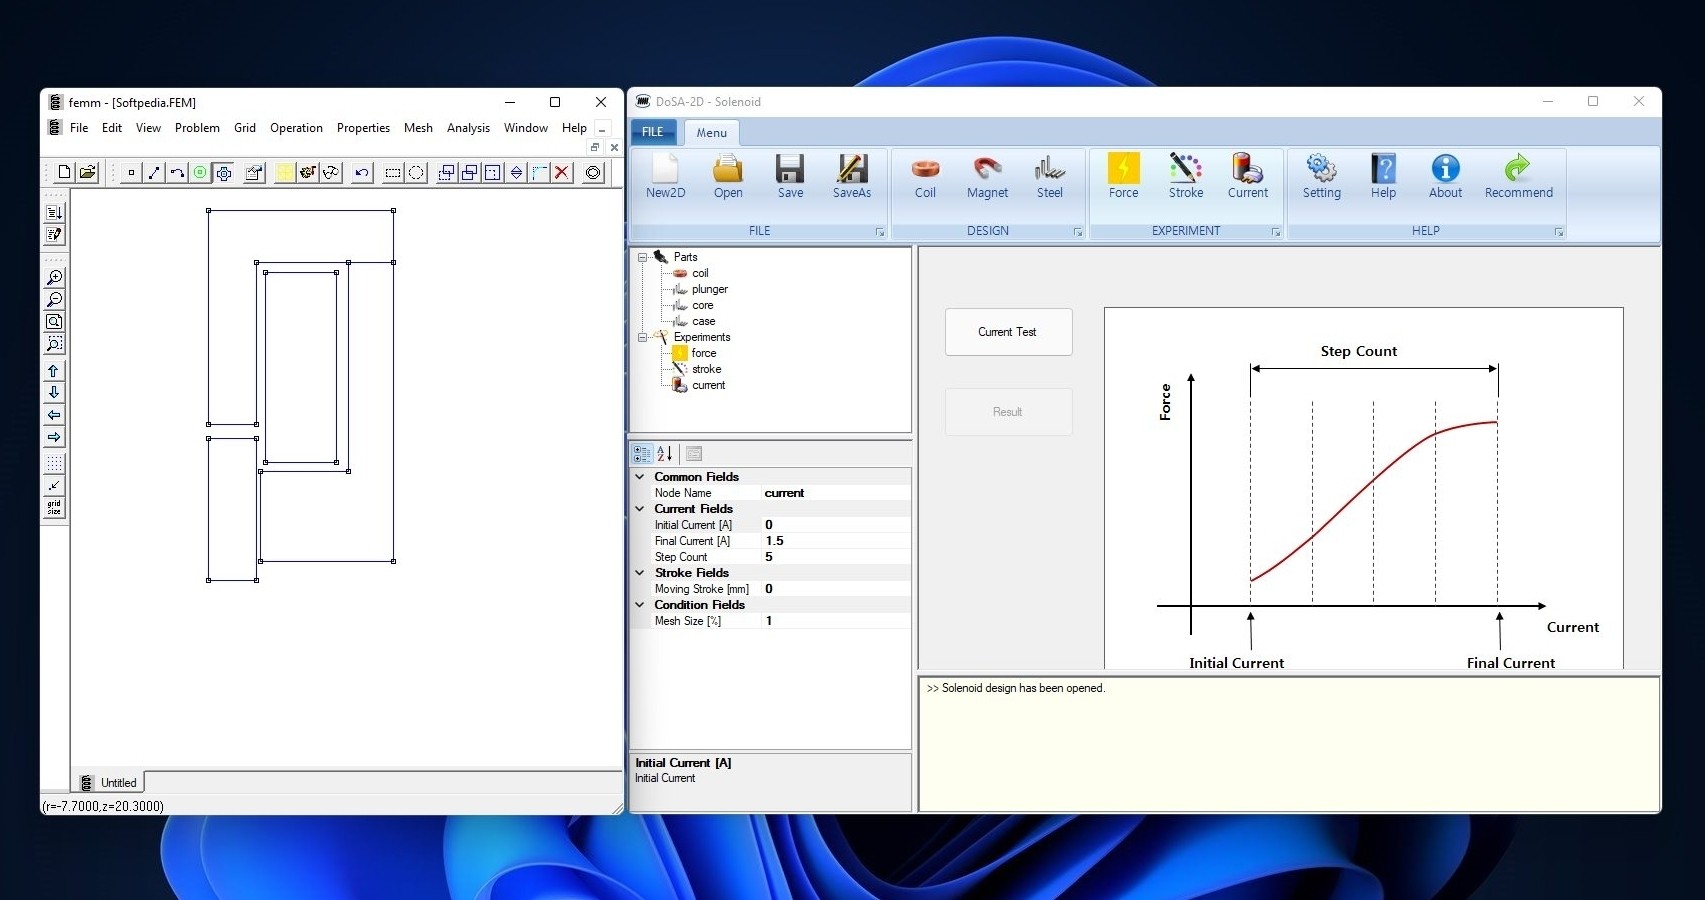Click the Final Current value field
This screenshot has width=1705, height=900.
click(836, 541)
